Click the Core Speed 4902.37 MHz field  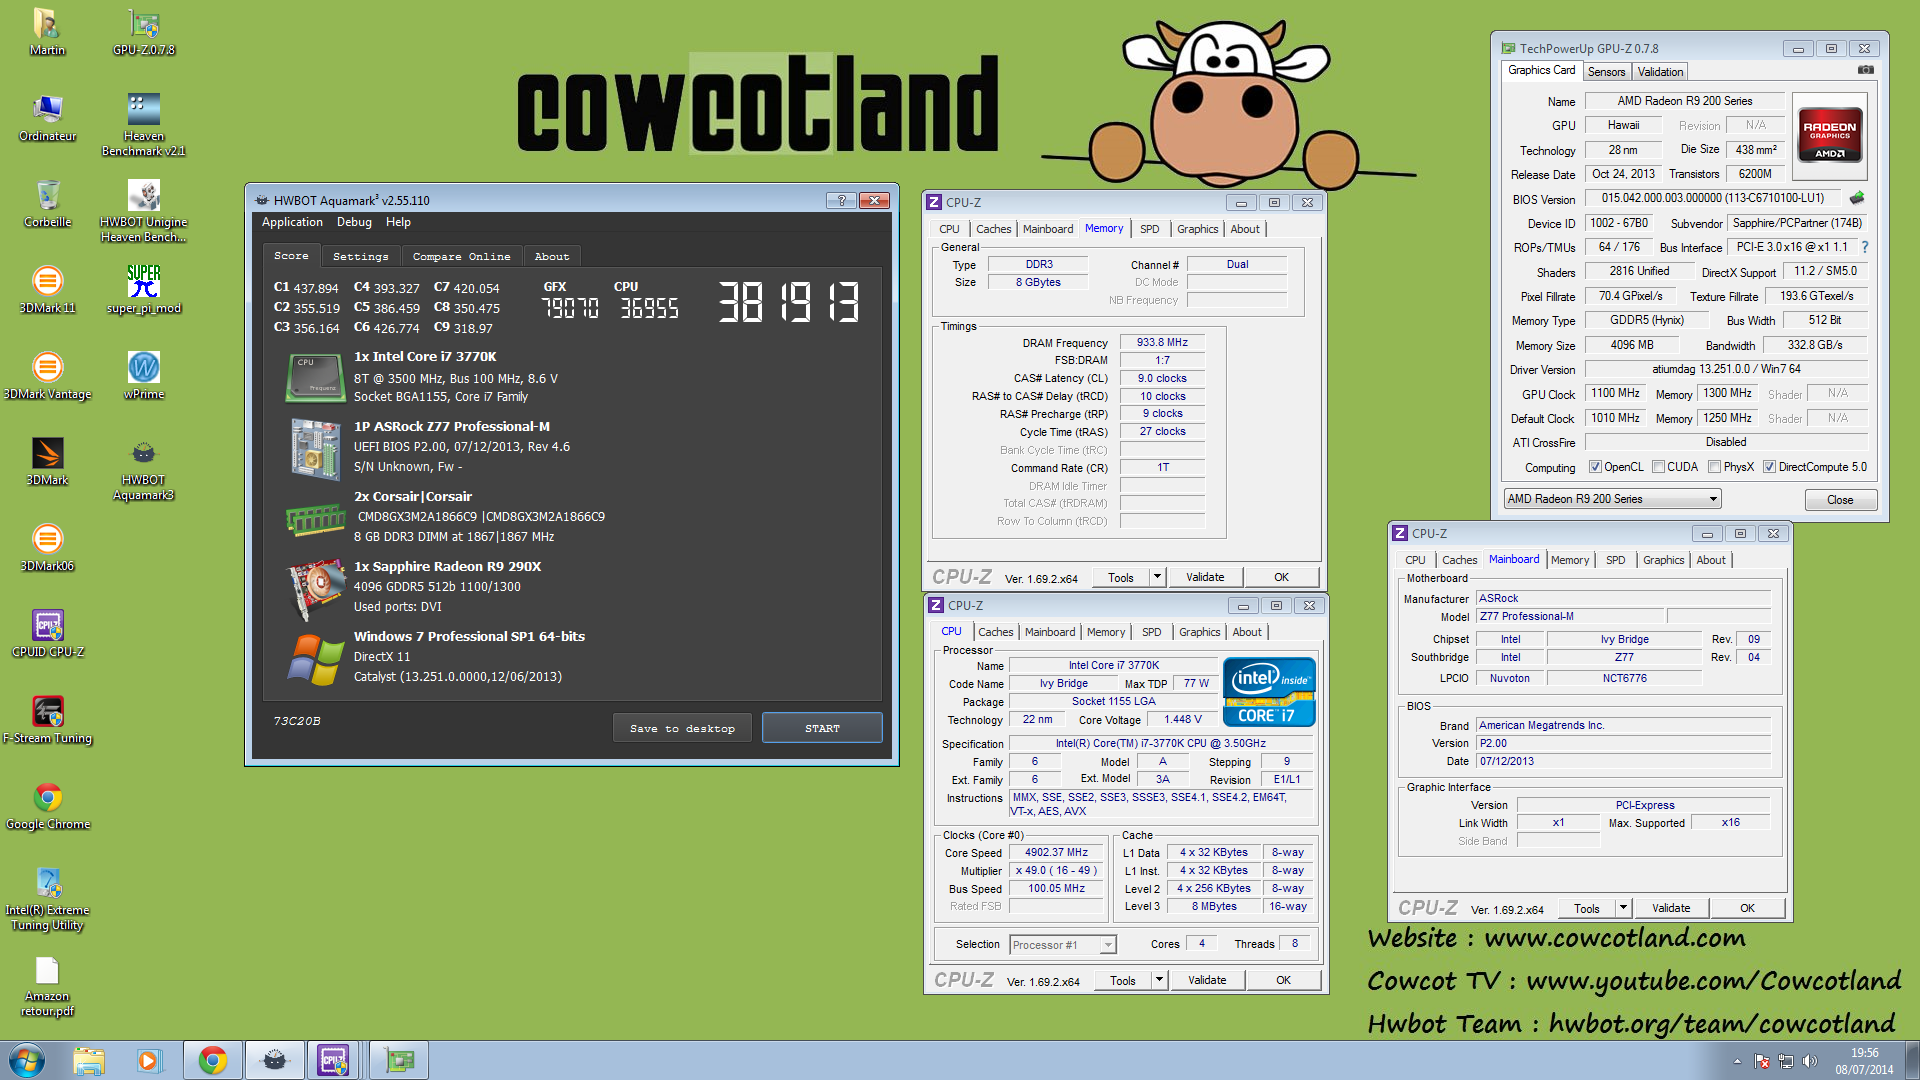pos(1056,853)
